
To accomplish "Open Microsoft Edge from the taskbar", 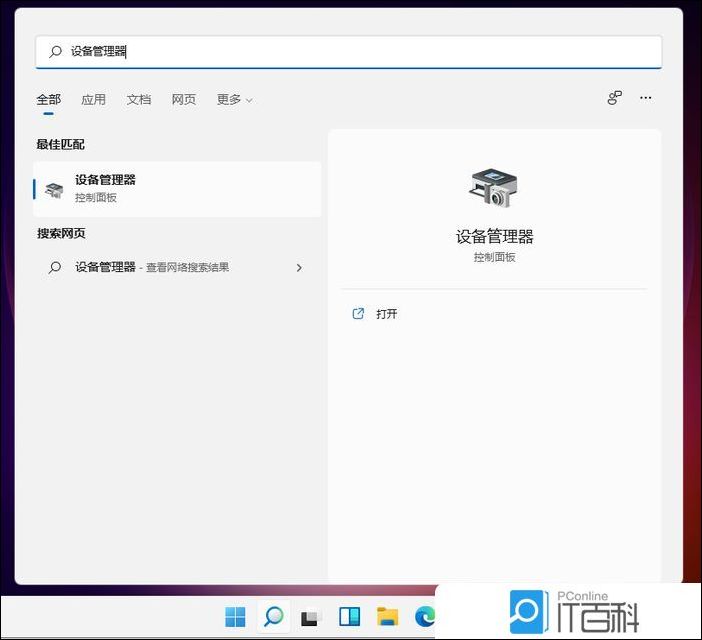I will coord(425,617).
